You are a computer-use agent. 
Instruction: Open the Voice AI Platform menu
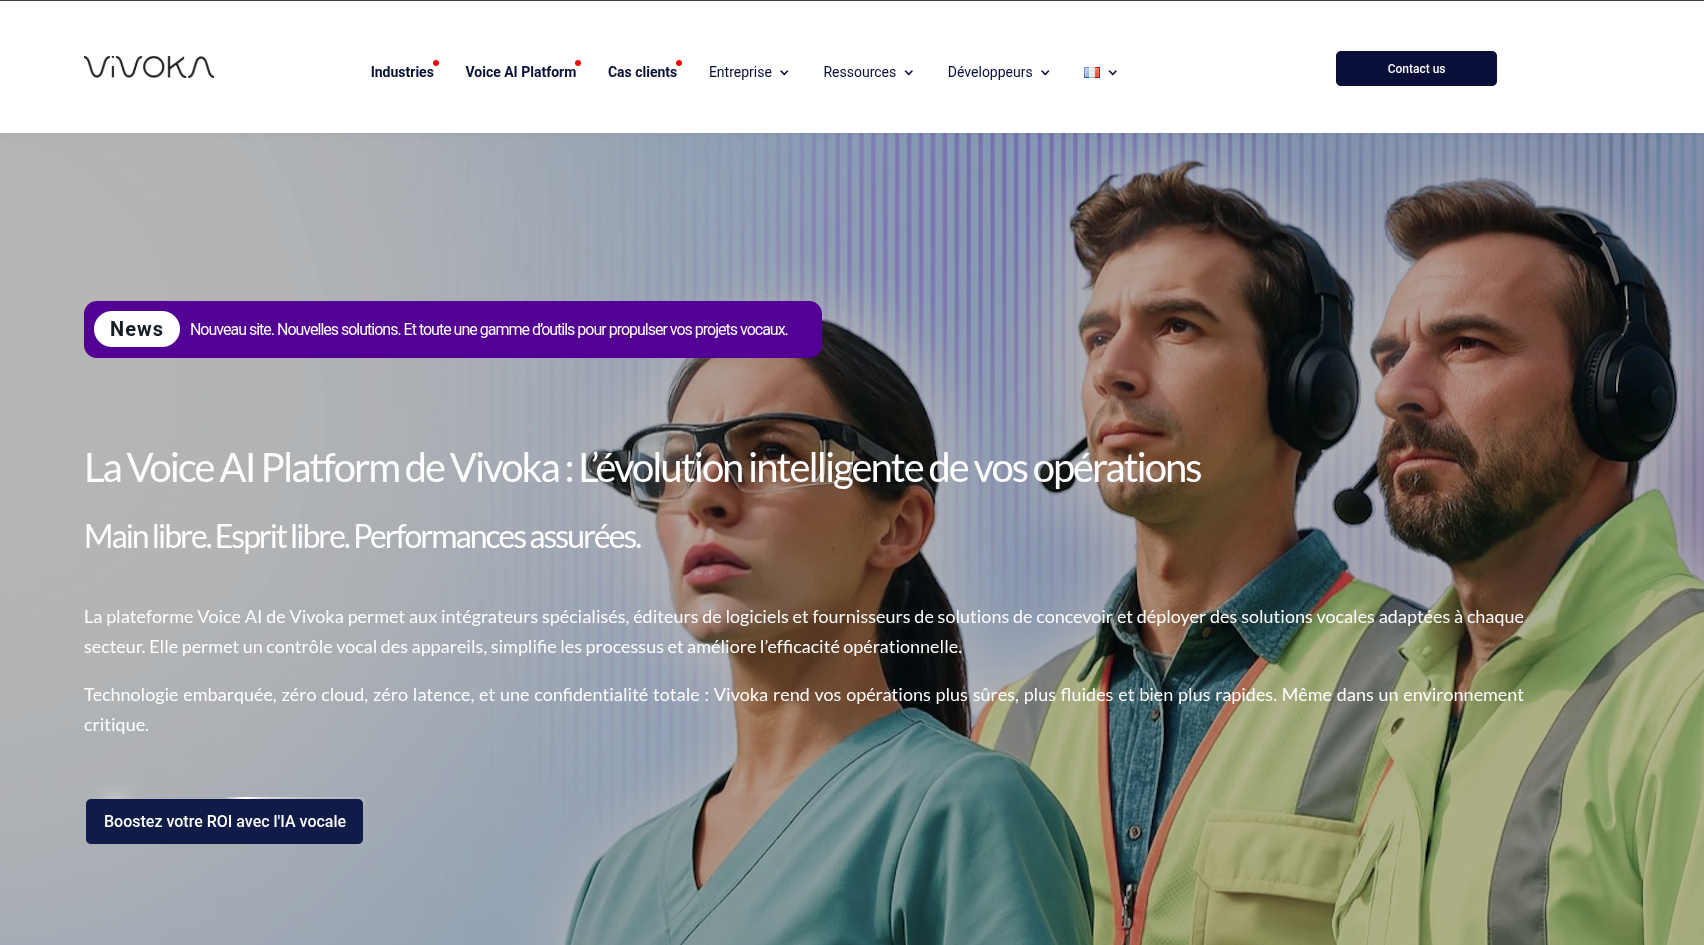click(520, 72)
